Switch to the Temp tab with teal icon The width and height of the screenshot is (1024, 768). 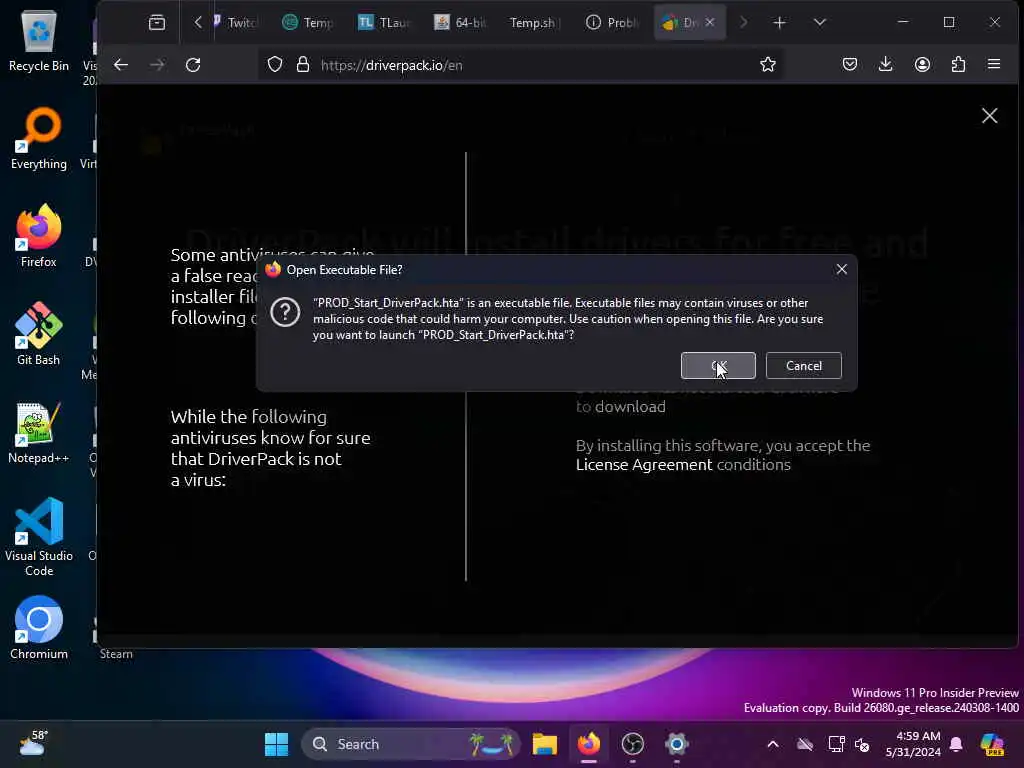(x=308, y=23)
